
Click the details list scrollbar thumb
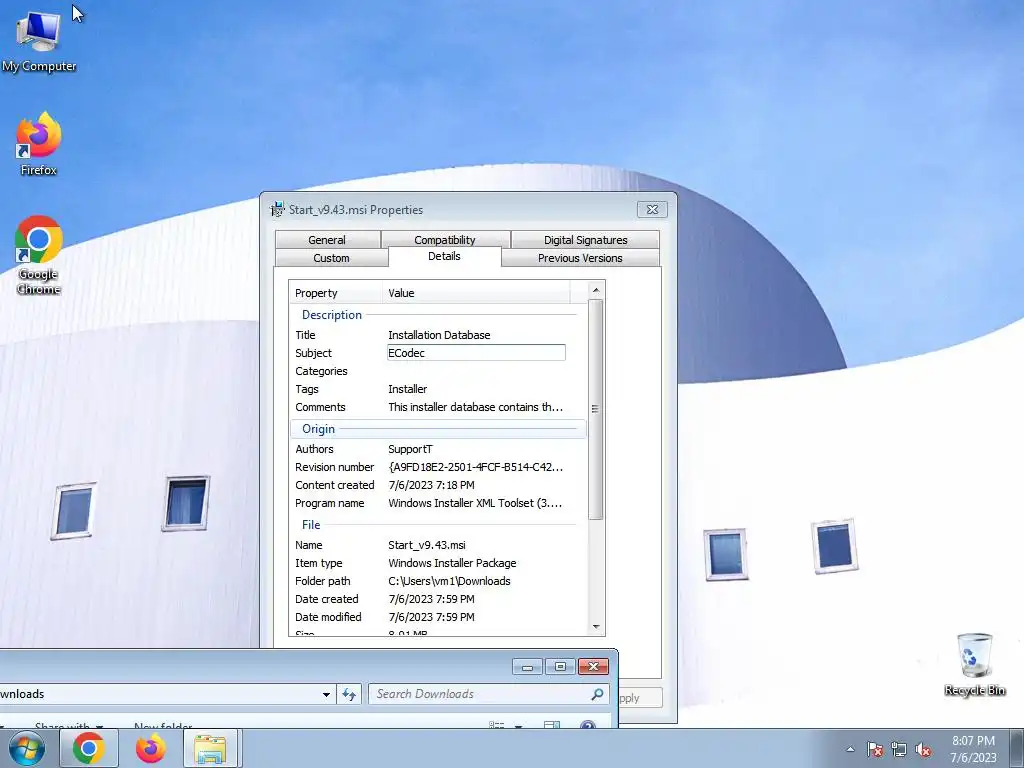point(596,409)
